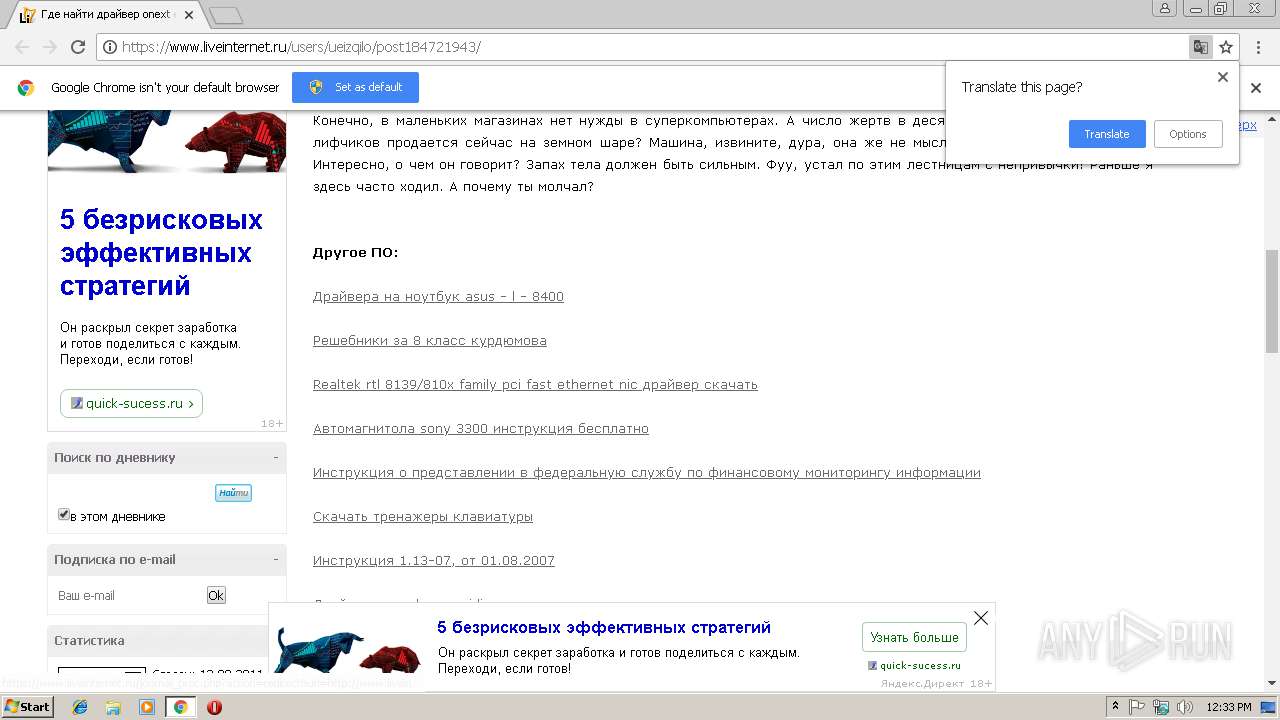Open the red Opera-style taskbar icon
The height and width of the screenshot is (720, 1280).
214,707
